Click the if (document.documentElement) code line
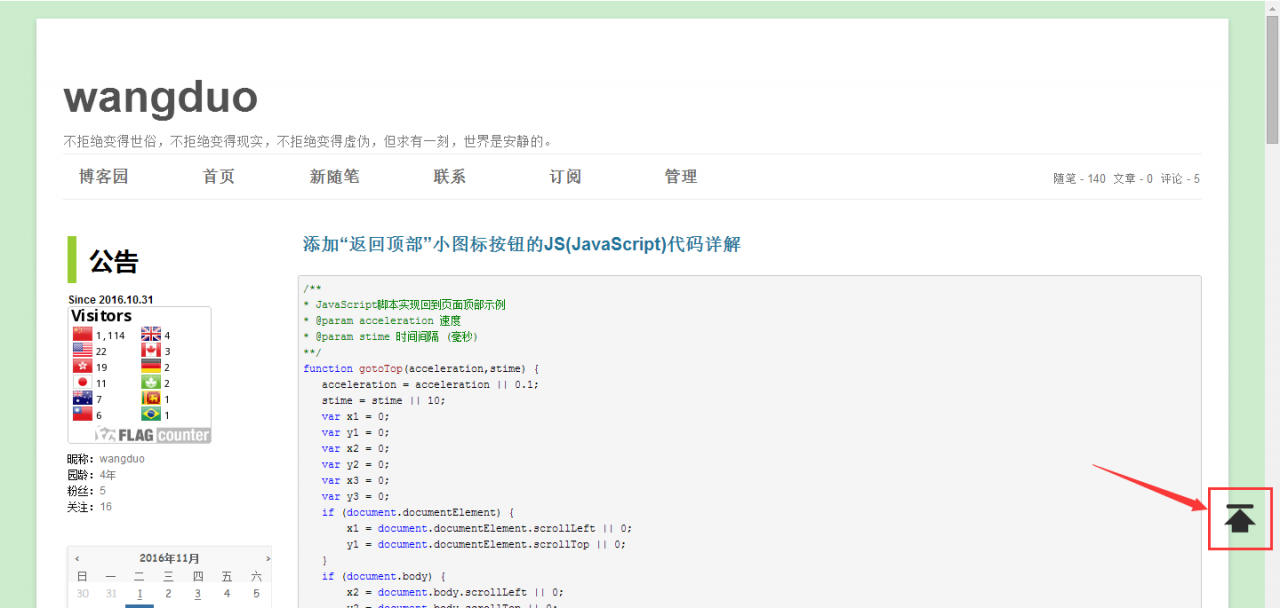The image size is (1280, 608). tap(418, 512)
